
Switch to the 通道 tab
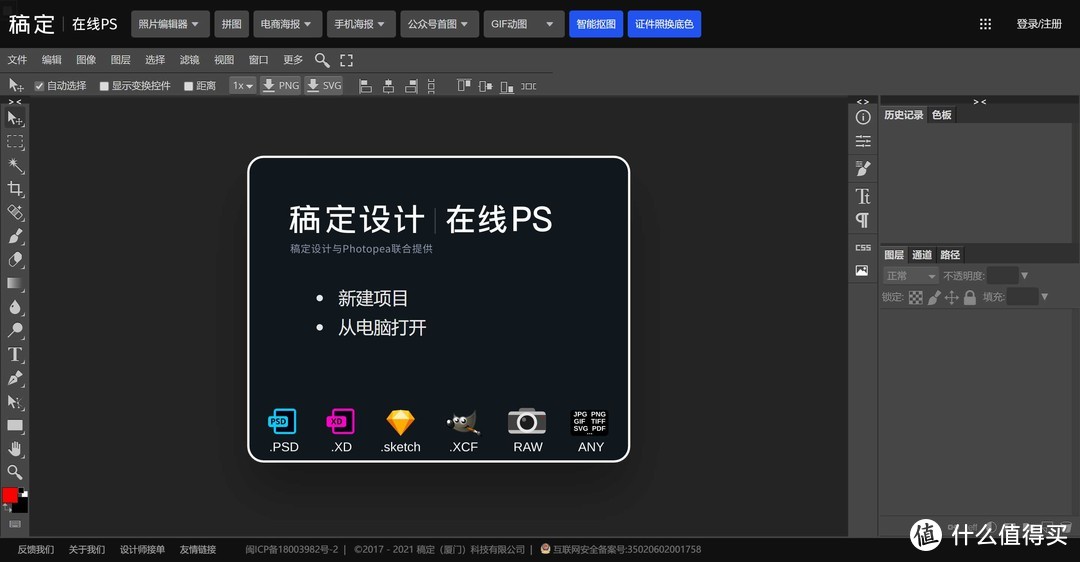(x=922, y=255)
